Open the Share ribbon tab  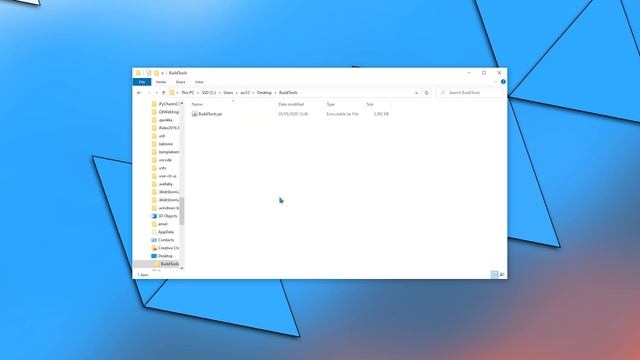pyautogui.click(x=180, y=82)
